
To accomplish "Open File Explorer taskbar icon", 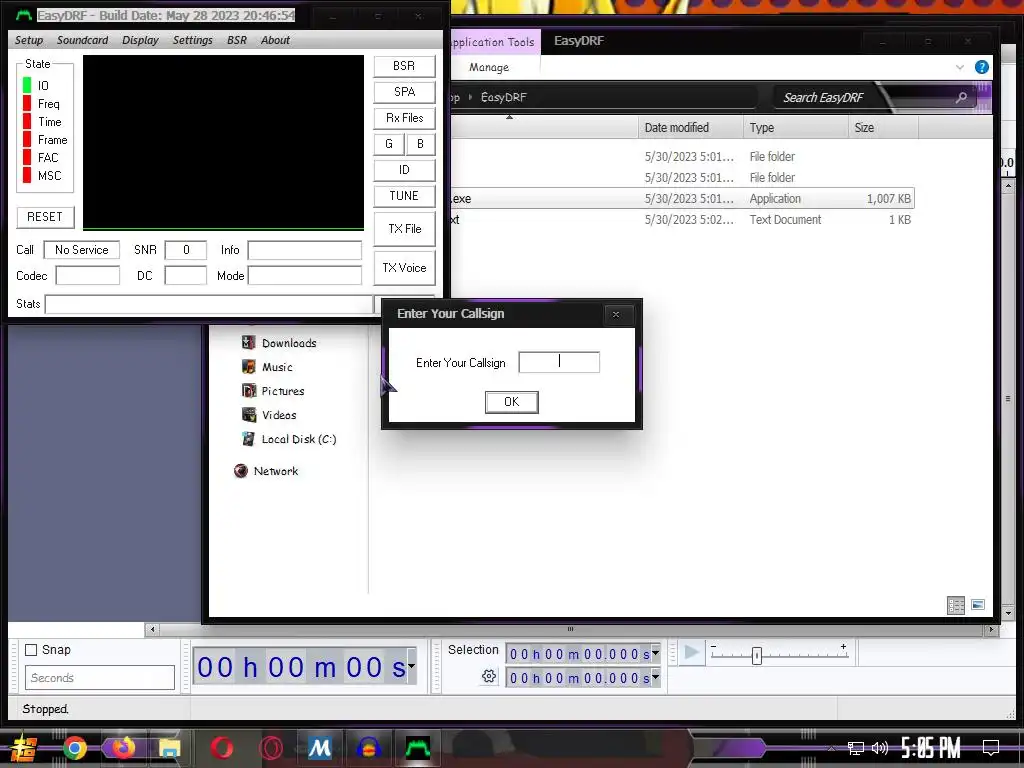I will pyautogui.click(x=170, y=748).
